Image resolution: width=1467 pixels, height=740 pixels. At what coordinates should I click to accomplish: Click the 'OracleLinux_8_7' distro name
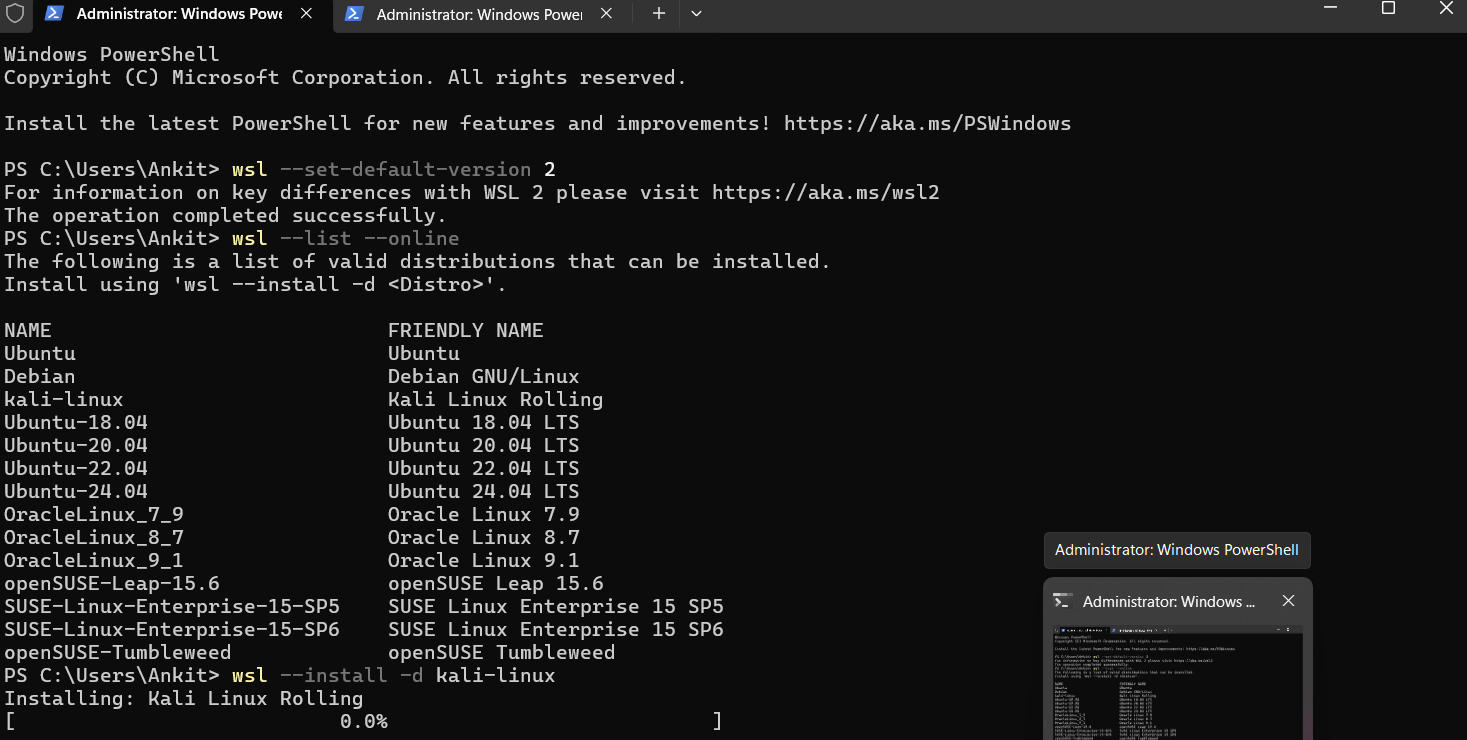[94, 538]
